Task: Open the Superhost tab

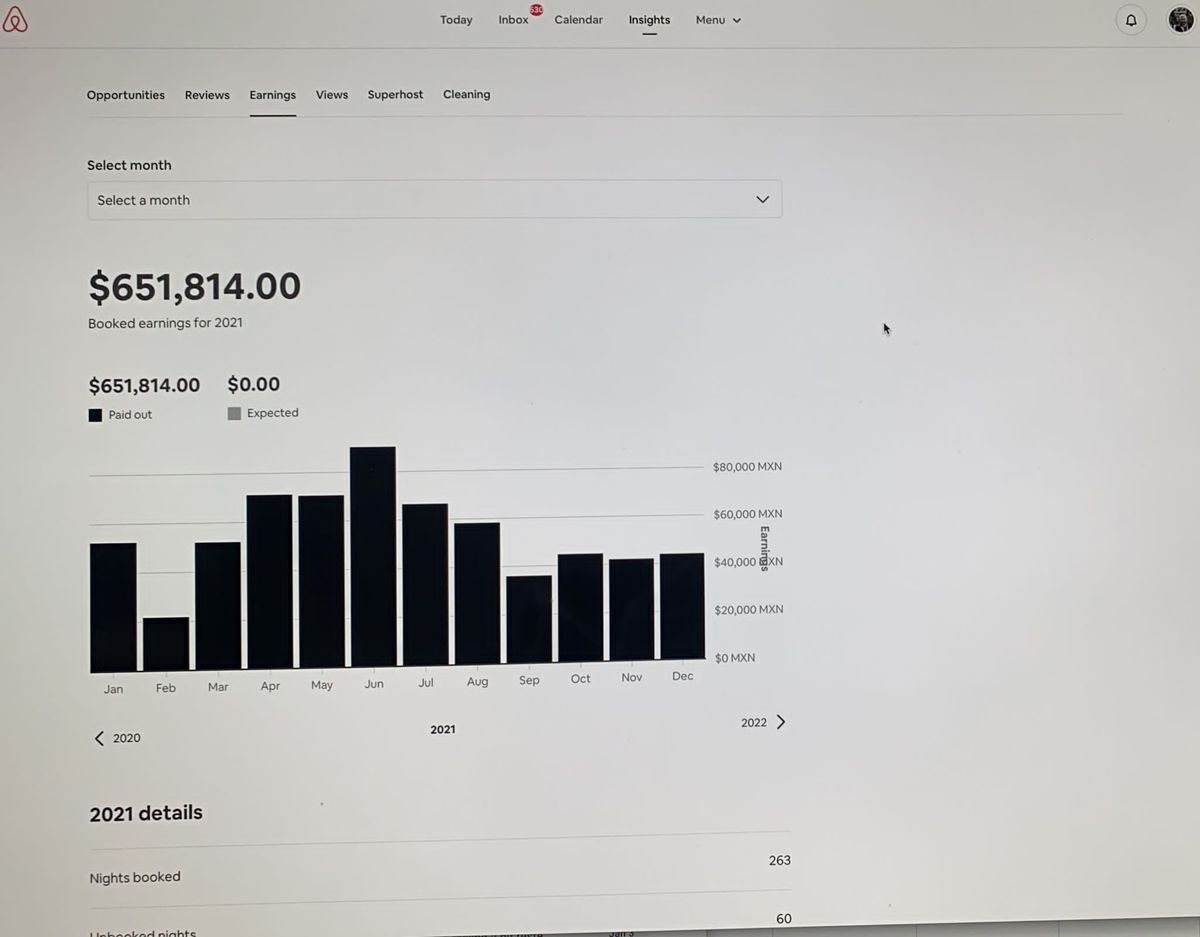Action: click(x=395, y=95)
